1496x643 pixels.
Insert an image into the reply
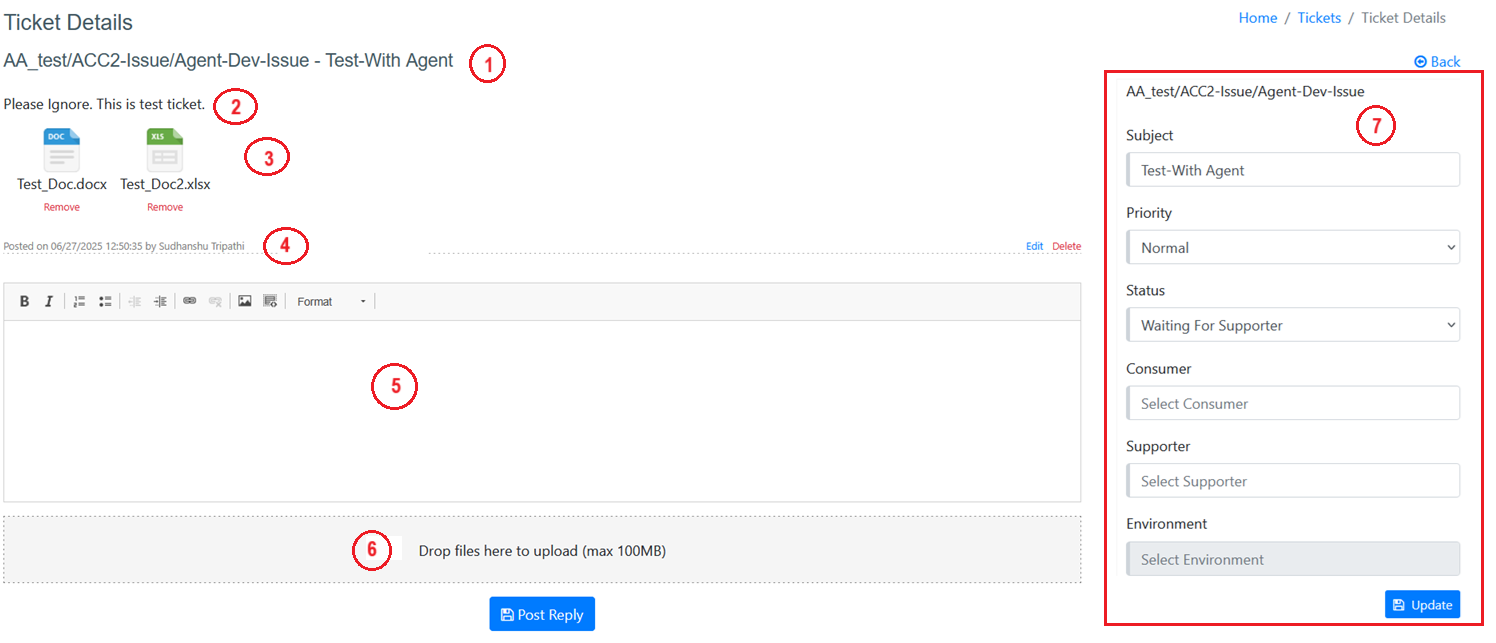pos(244,301)
